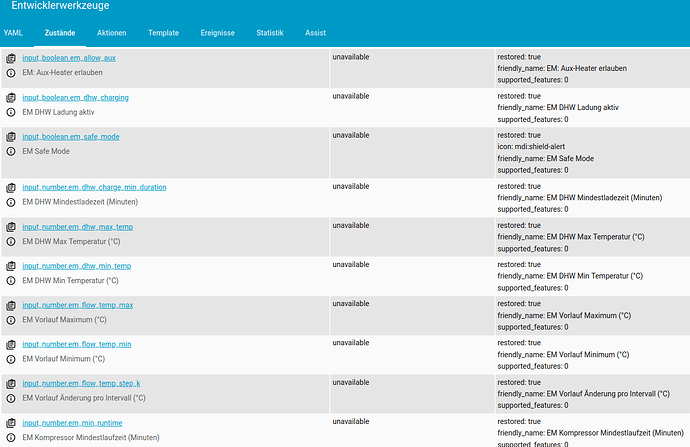The width and height of the screenshot is (690, 447).
Task: Copy entity ID of input_number.em_flow_temp_max
Action: click(x=11, y=305)
